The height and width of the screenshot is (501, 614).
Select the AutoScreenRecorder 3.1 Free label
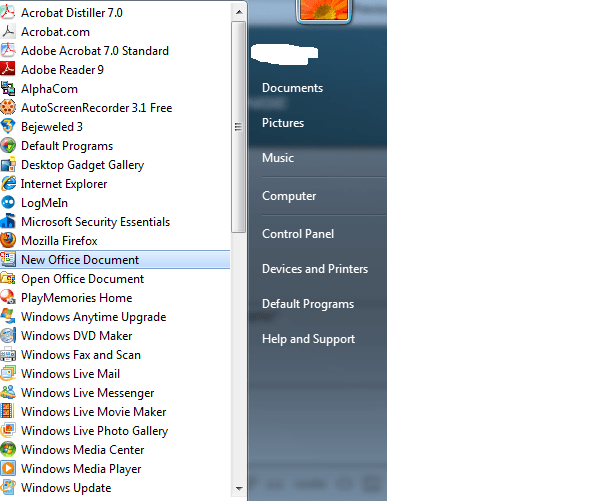96,107
